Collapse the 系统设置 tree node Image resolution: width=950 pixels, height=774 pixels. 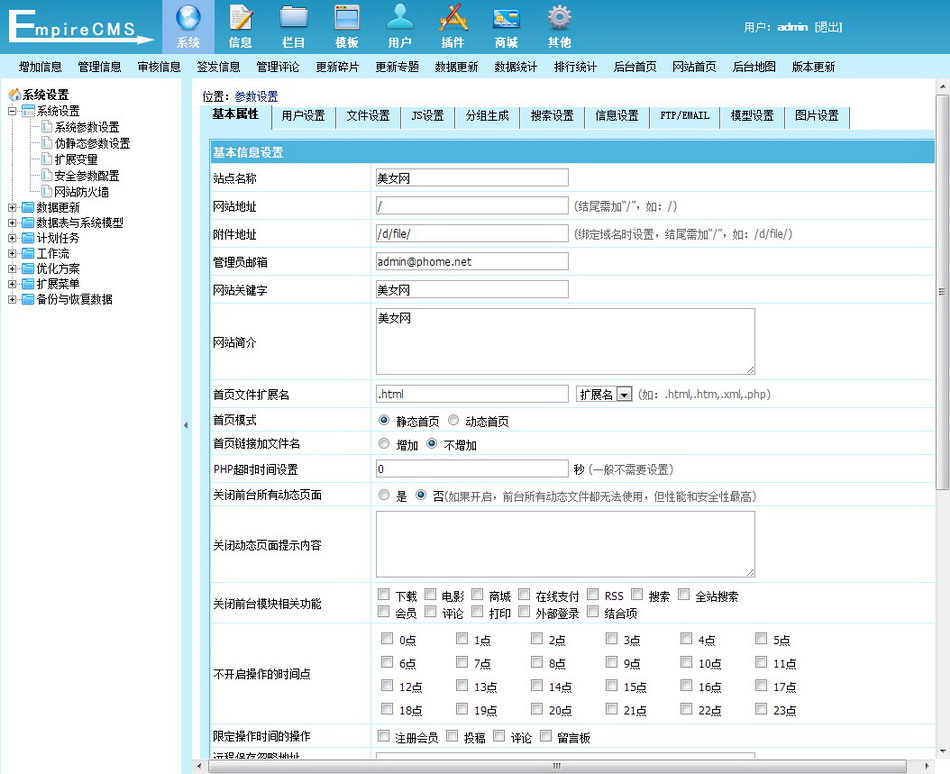(12, 111)
